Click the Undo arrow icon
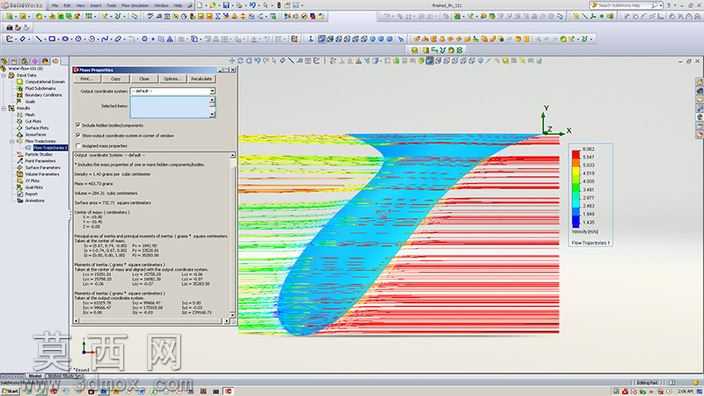The image size is (704, 396). point(253,5)
